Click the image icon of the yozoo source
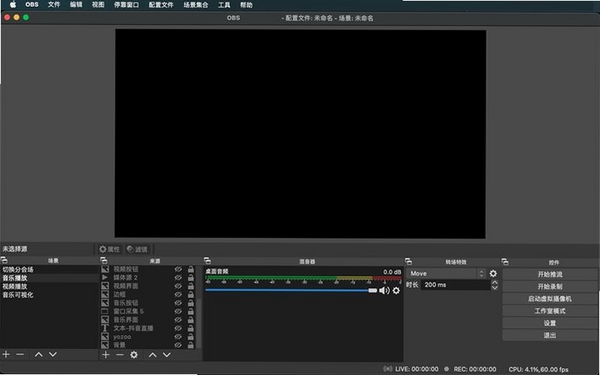This screenshot has width=600, height=375. 105,337
